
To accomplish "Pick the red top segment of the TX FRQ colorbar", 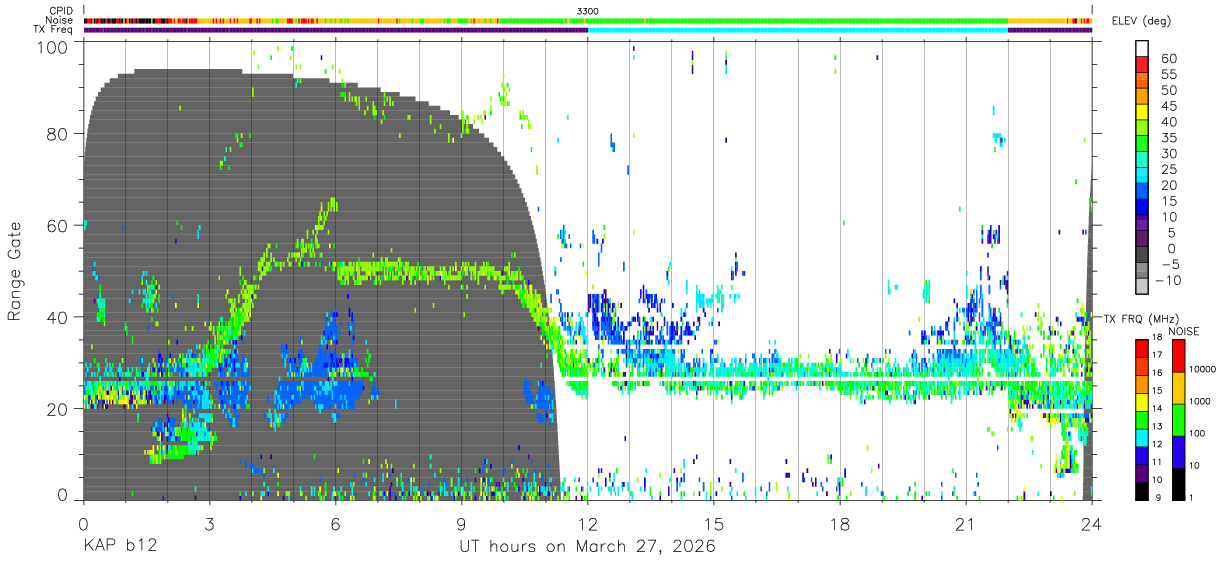I will coord(1142,349).
